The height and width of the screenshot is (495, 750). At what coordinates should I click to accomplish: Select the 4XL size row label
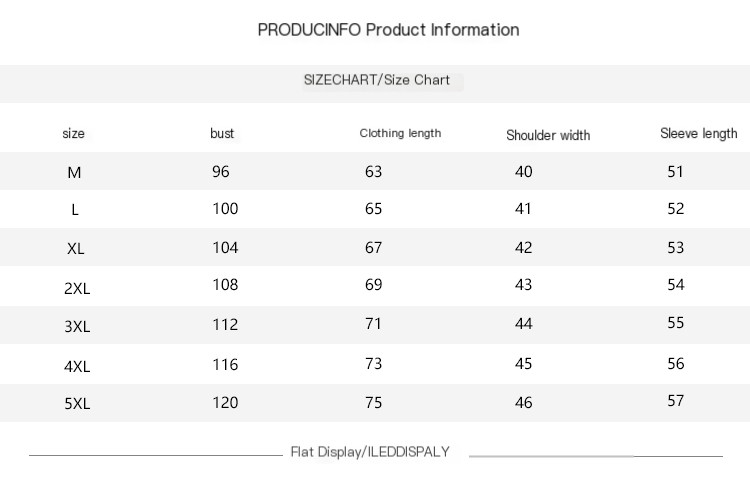tap(77, 367)
